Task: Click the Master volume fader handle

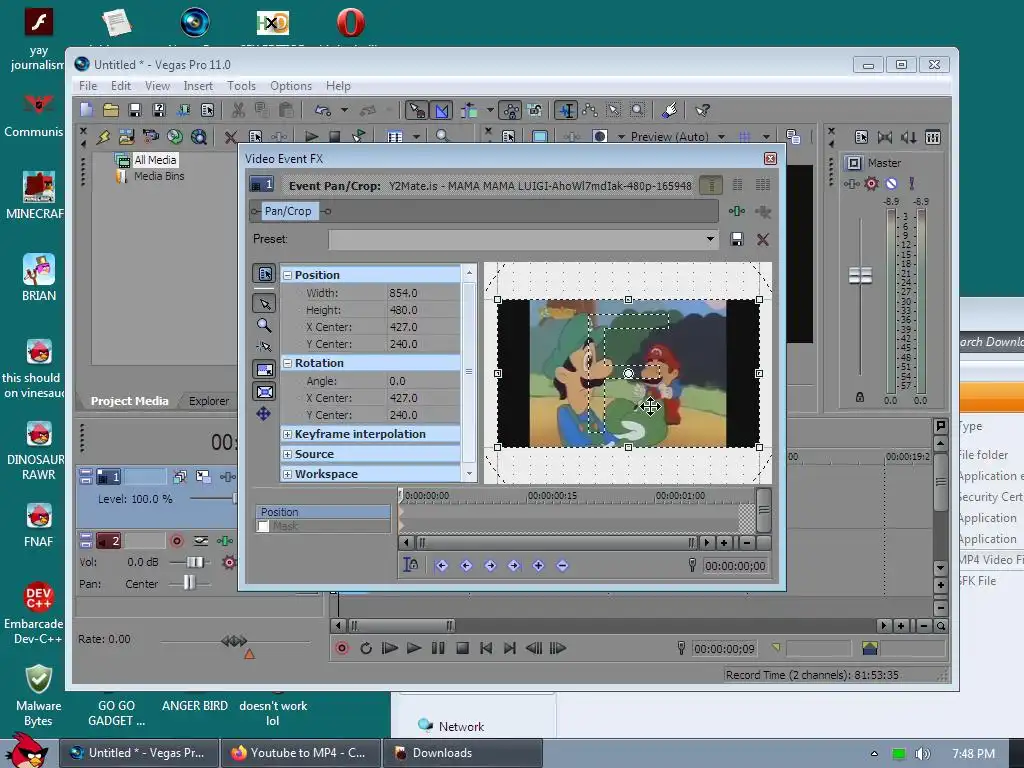Action: click(x=860, y=276)
